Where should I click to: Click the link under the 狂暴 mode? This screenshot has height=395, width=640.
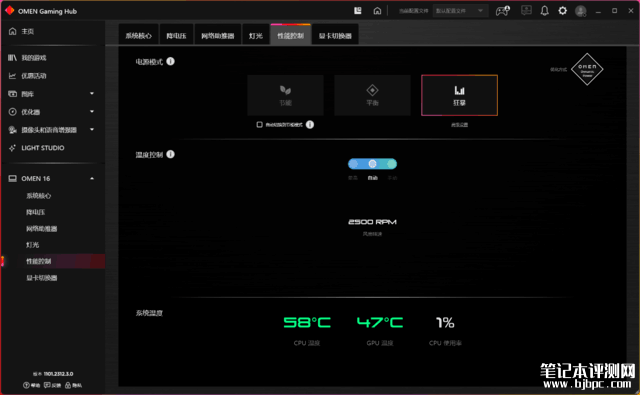point(459,125)
